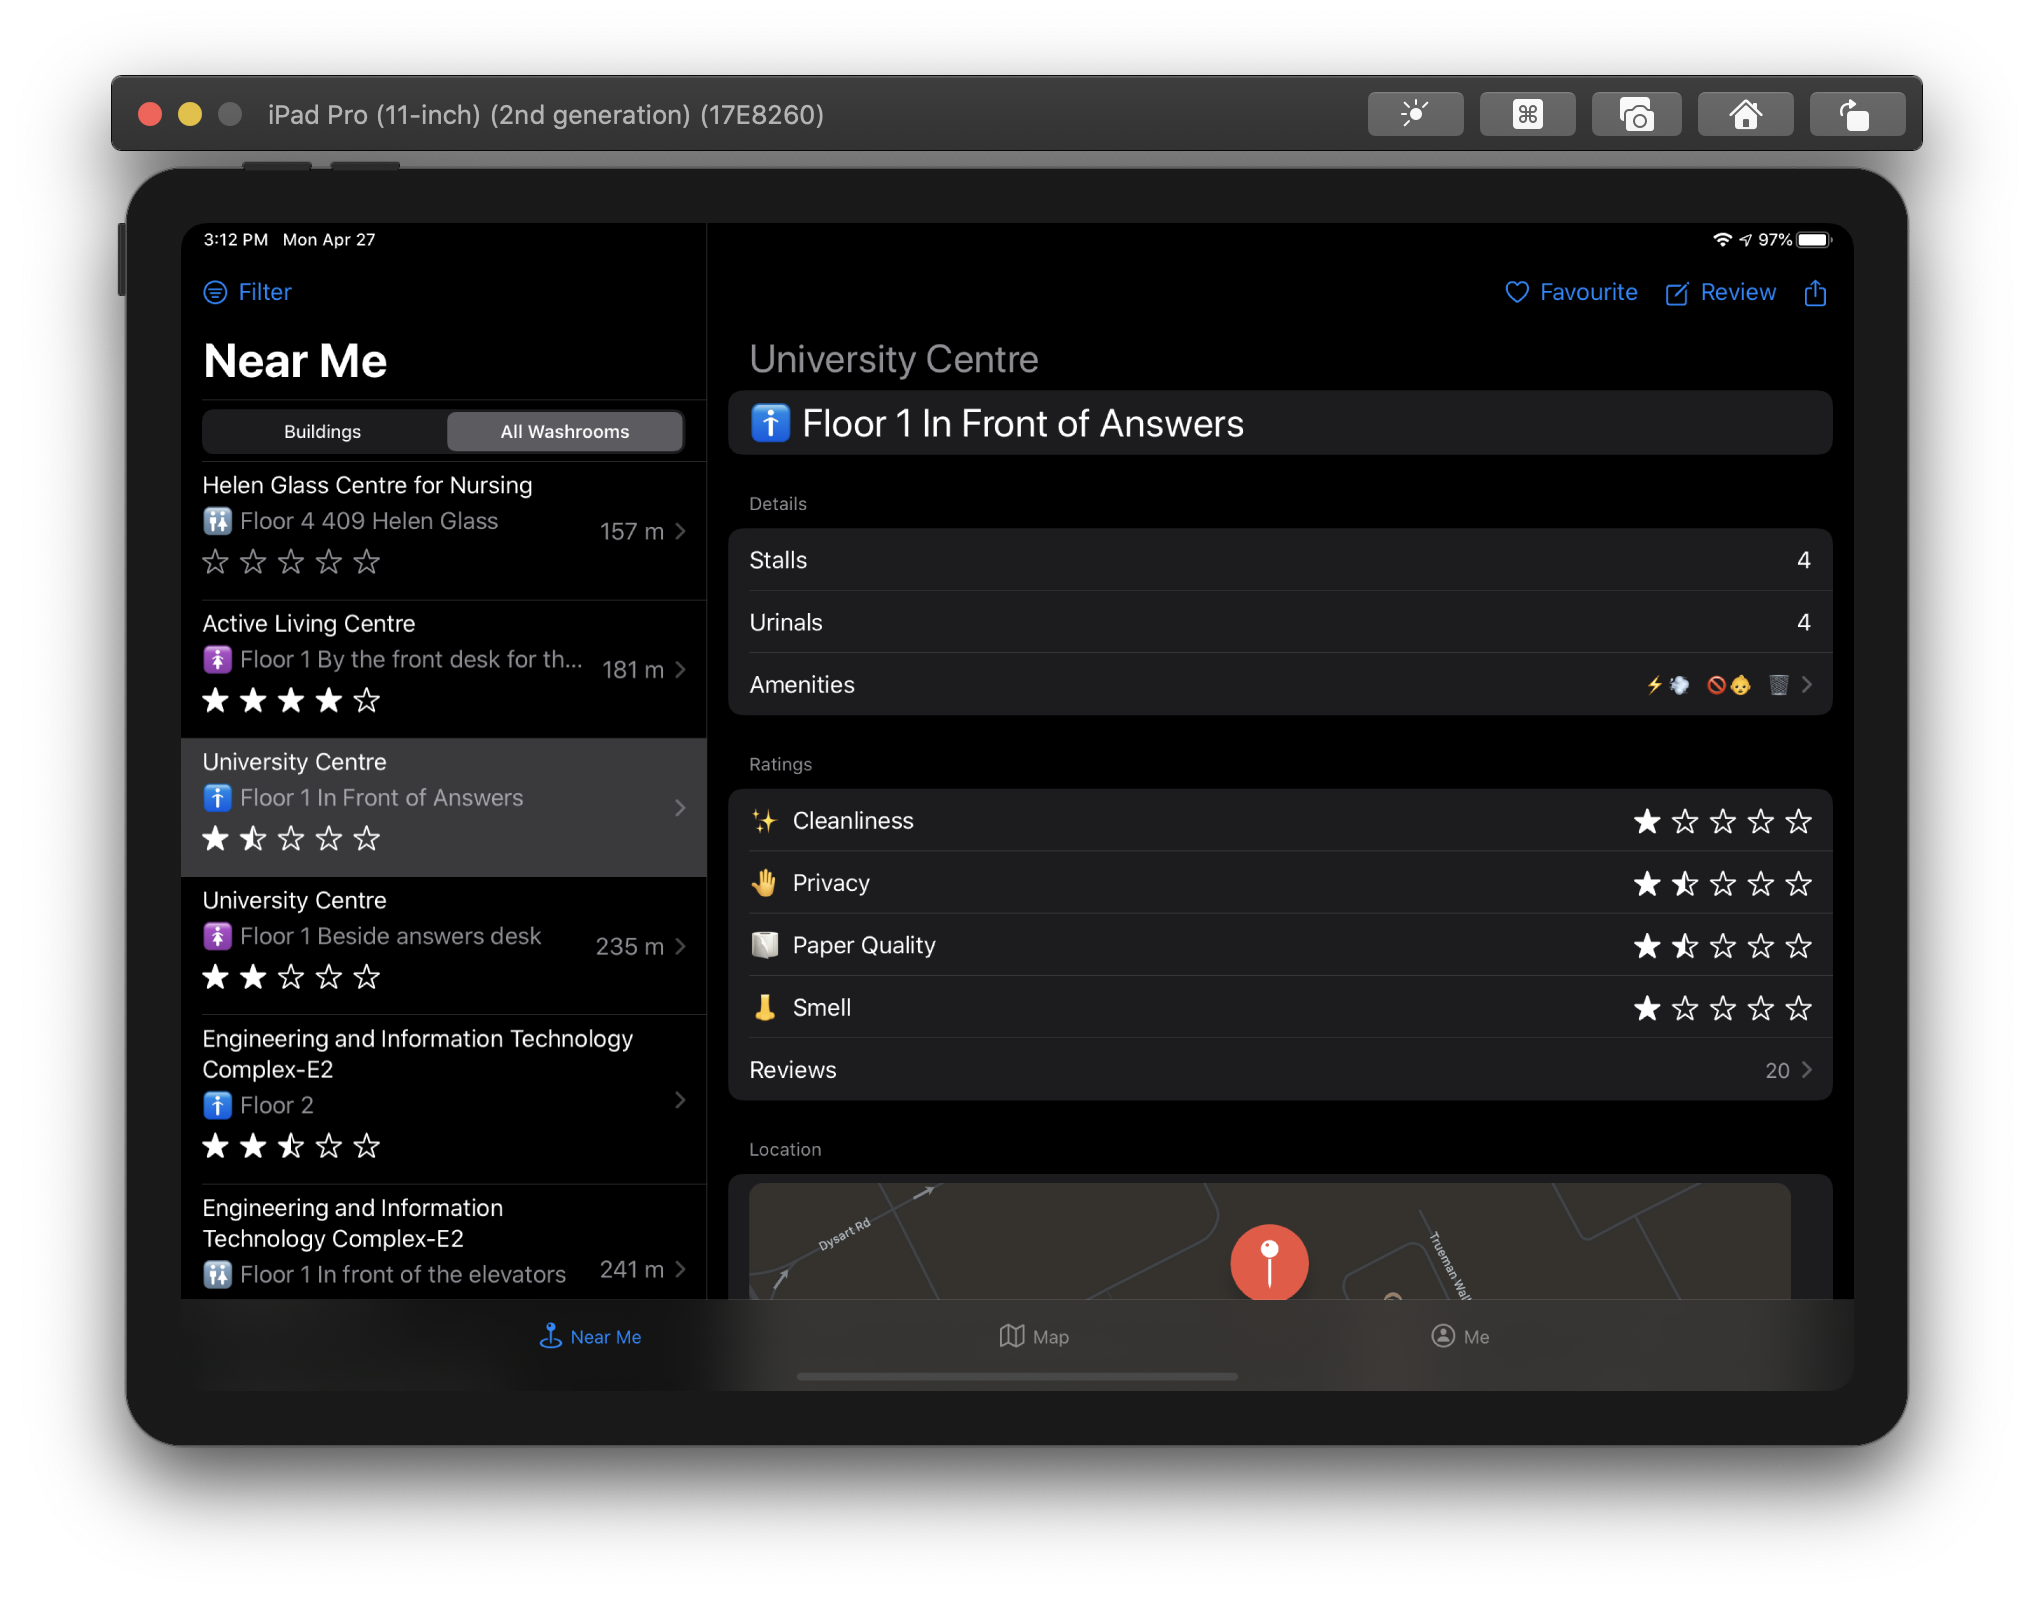The image size is (2034, 1610).
Task: Click the simulator Home button icon
Action: click(x=1745, y=114)
